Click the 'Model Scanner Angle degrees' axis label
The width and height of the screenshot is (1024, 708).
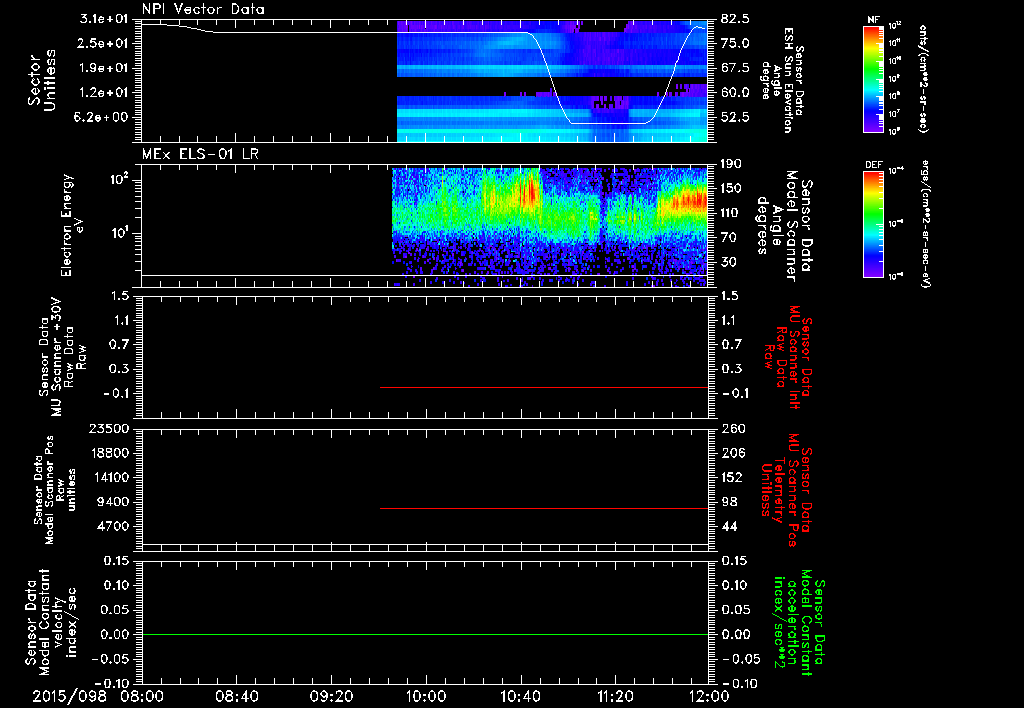784,226
